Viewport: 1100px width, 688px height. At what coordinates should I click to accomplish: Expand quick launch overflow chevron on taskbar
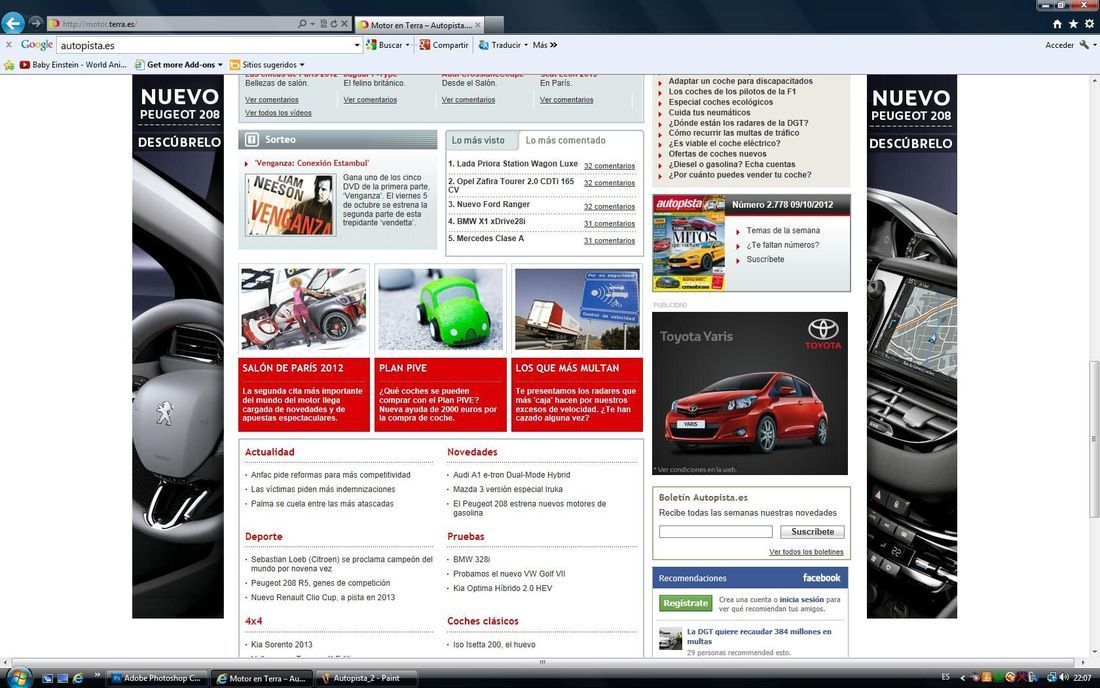click(97, 675)
